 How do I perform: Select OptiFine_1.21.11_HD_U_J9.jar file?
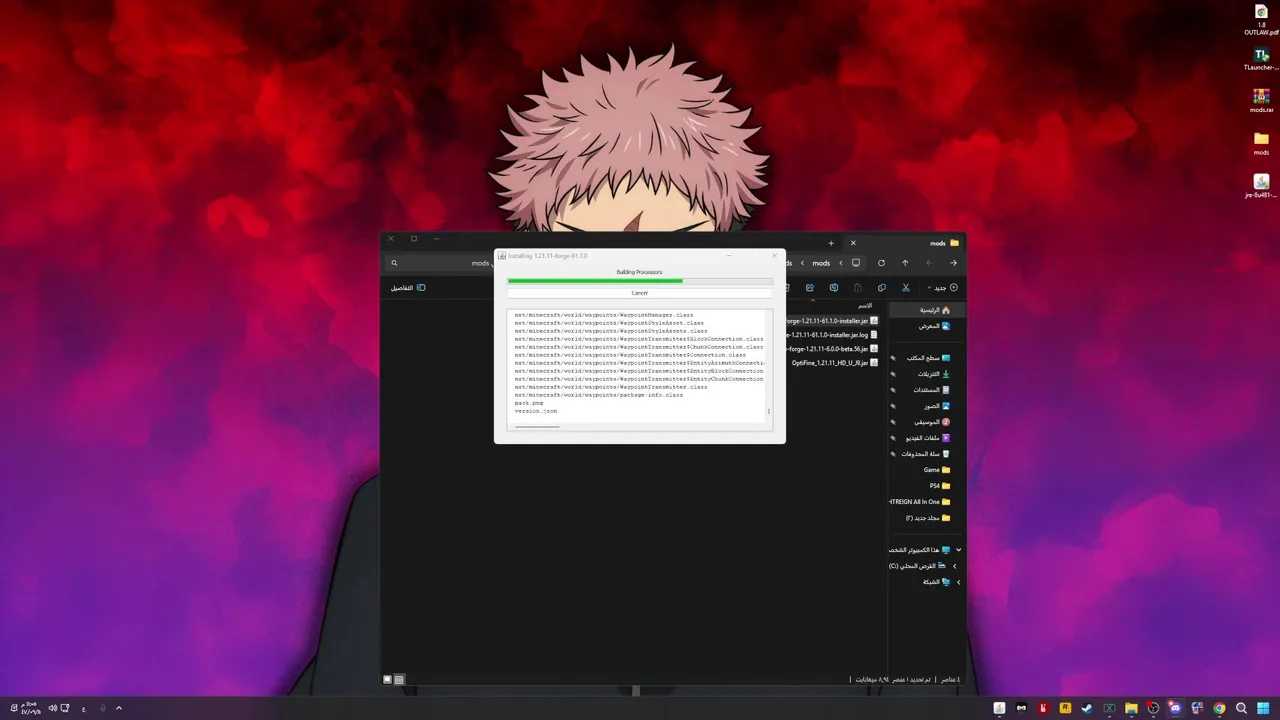[x=835, y=363]
